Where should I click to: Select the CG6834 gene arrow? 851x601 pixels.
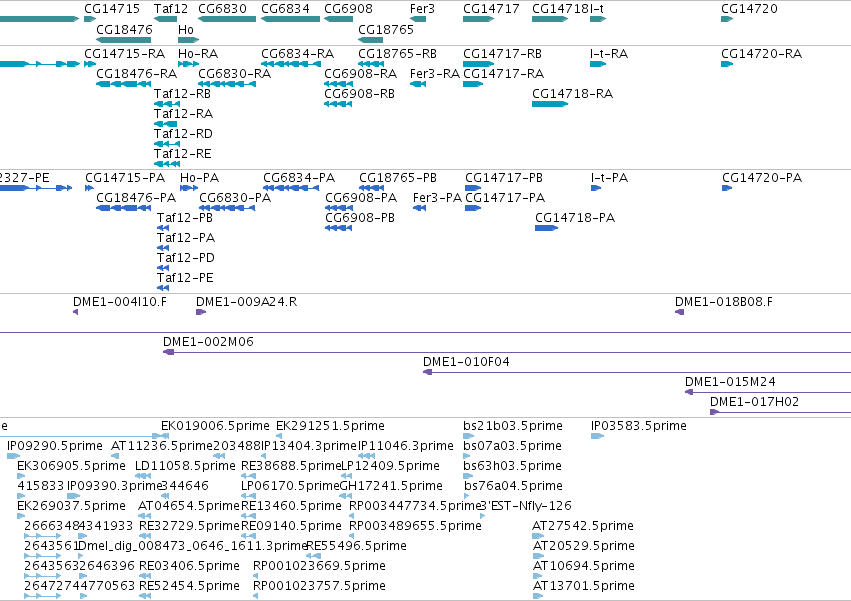290,19
